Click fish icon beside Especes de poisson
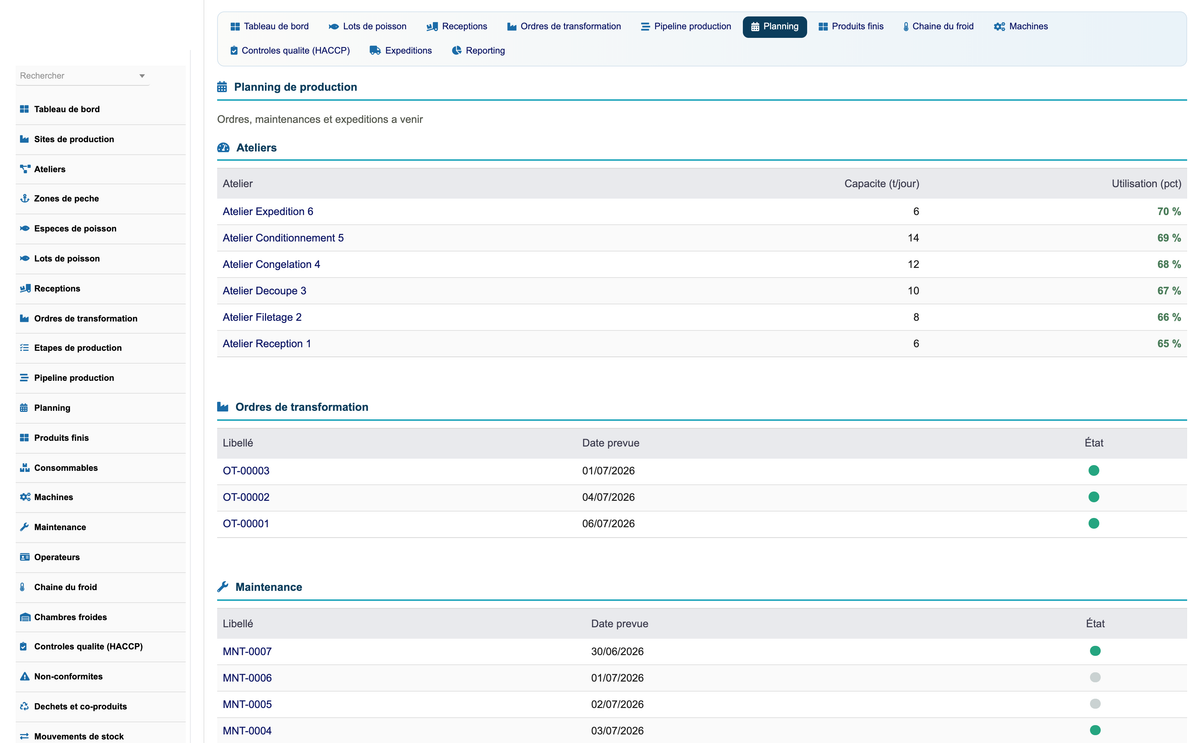 coord(25,229)
